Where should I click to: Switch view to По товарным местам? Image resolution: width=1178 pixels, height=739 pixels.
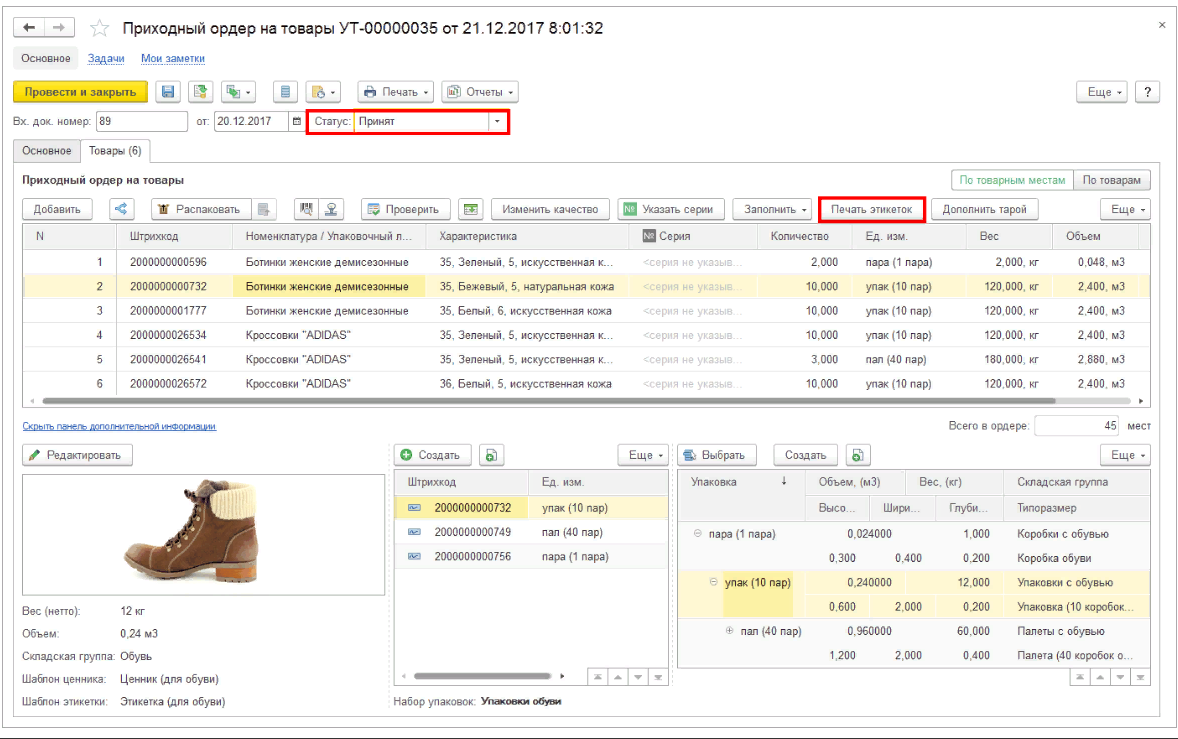[x=1011, y=180]
